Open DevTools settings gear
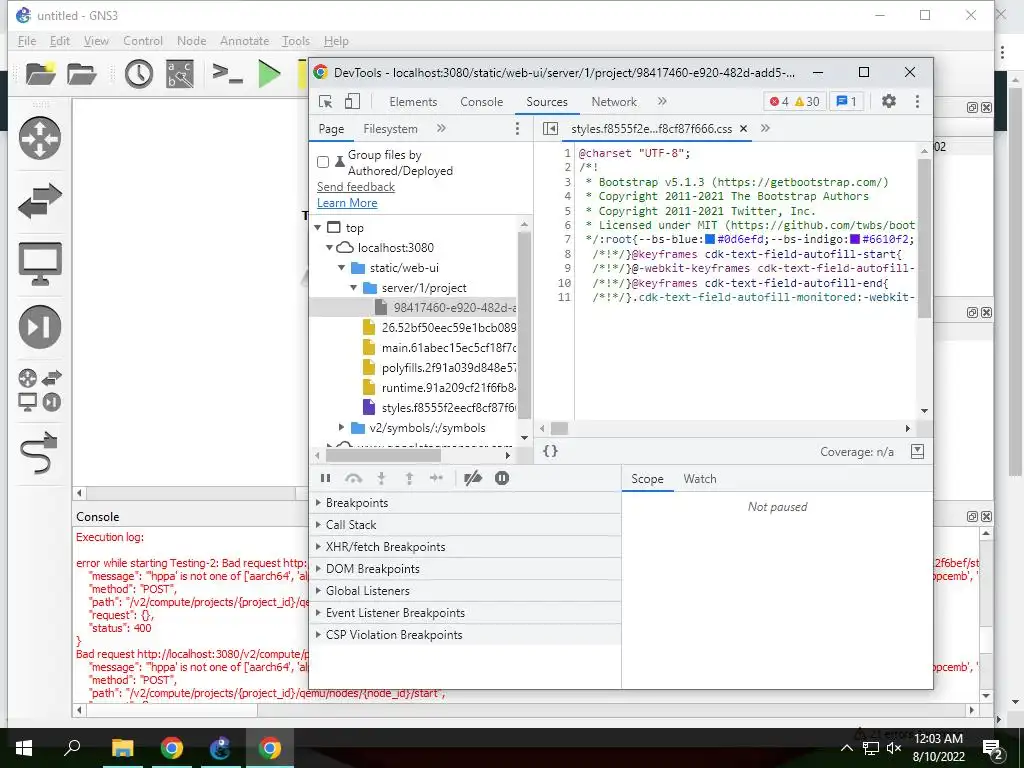1024x768 pixels. (889, 101)
